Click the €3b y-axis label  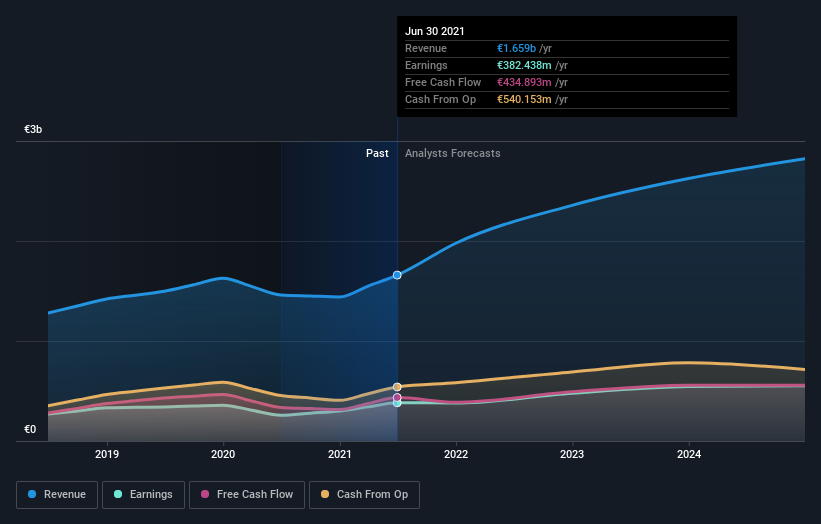(x=33, y=129)
